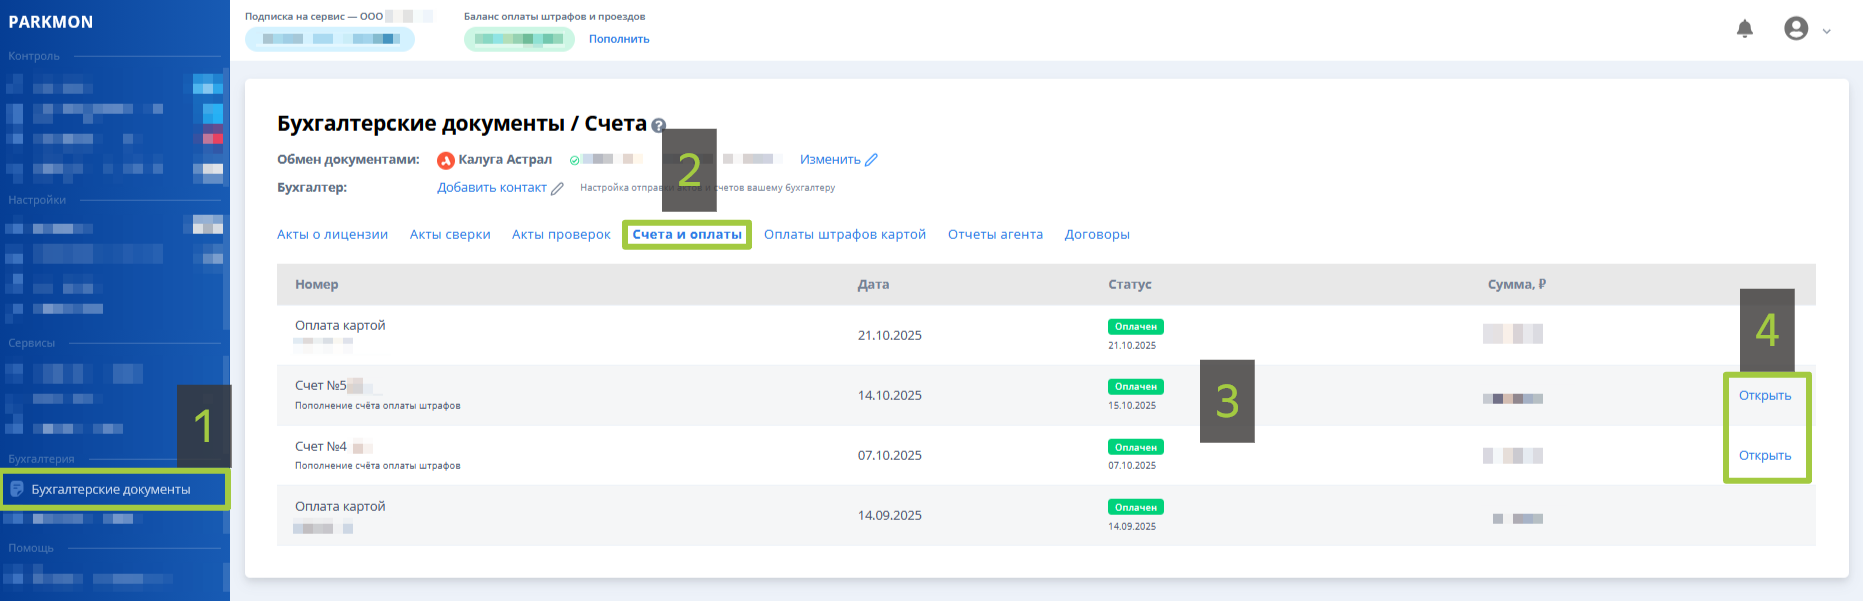Image resolution: width=1863 pixels, height=601 pixels.
Task: Open the Акты сверки tab
Action: (x=450, y=235)
